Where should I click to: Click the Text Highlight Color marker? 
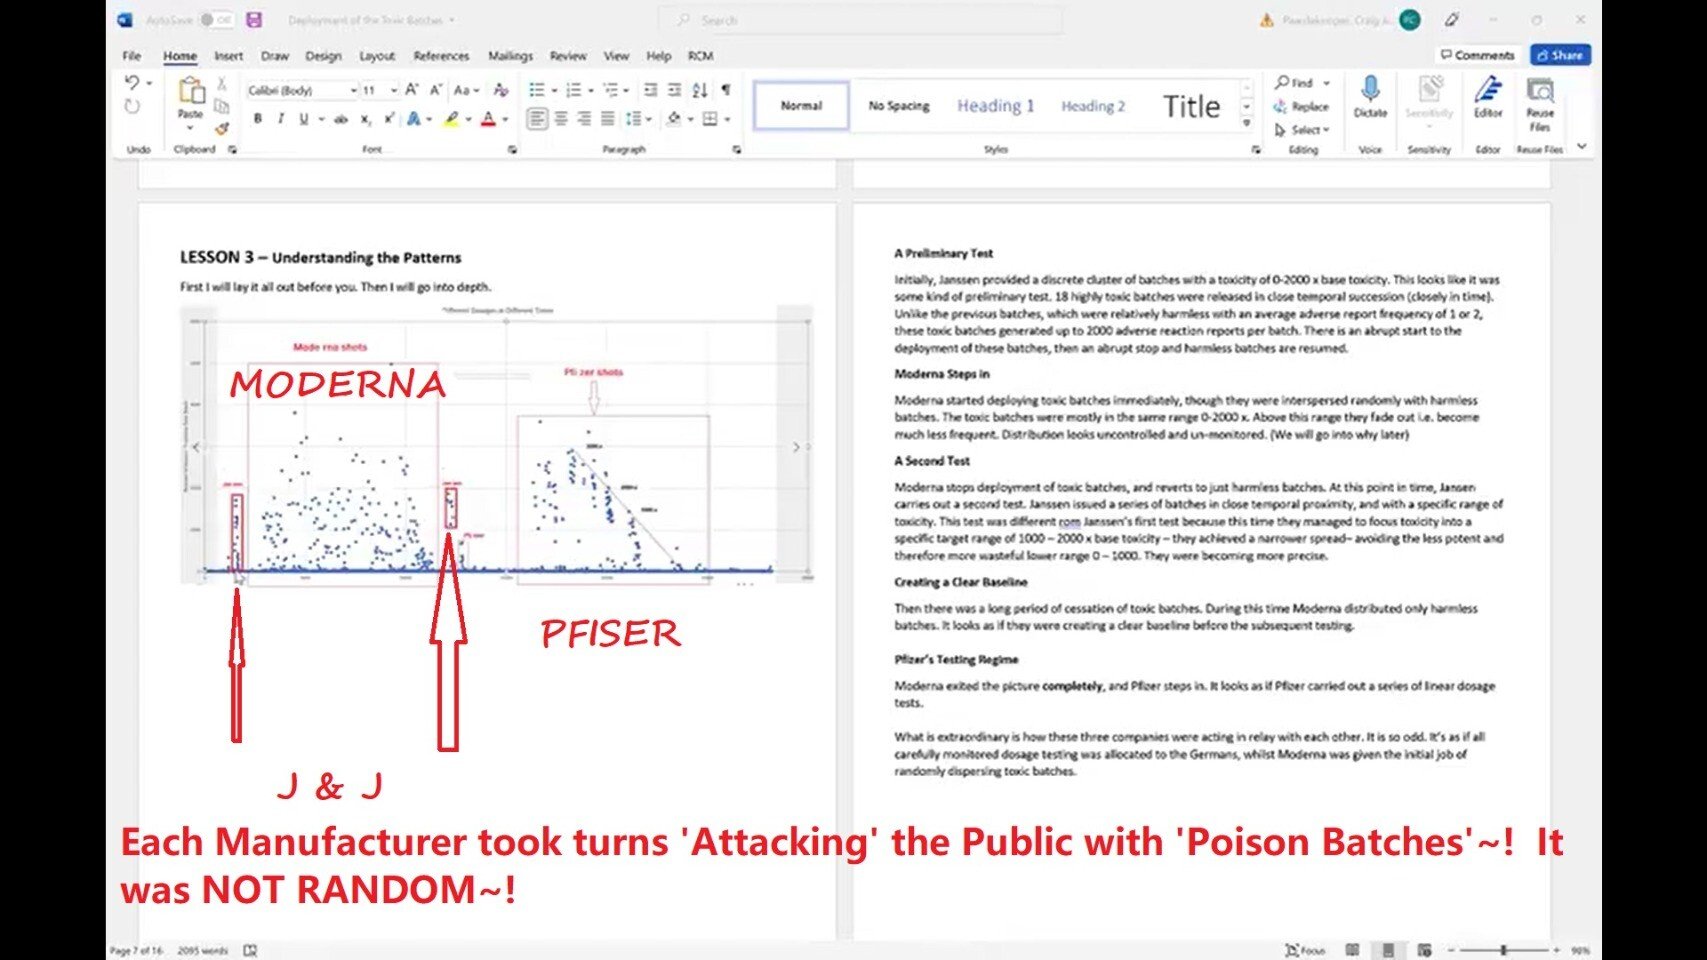coord(452,119)
